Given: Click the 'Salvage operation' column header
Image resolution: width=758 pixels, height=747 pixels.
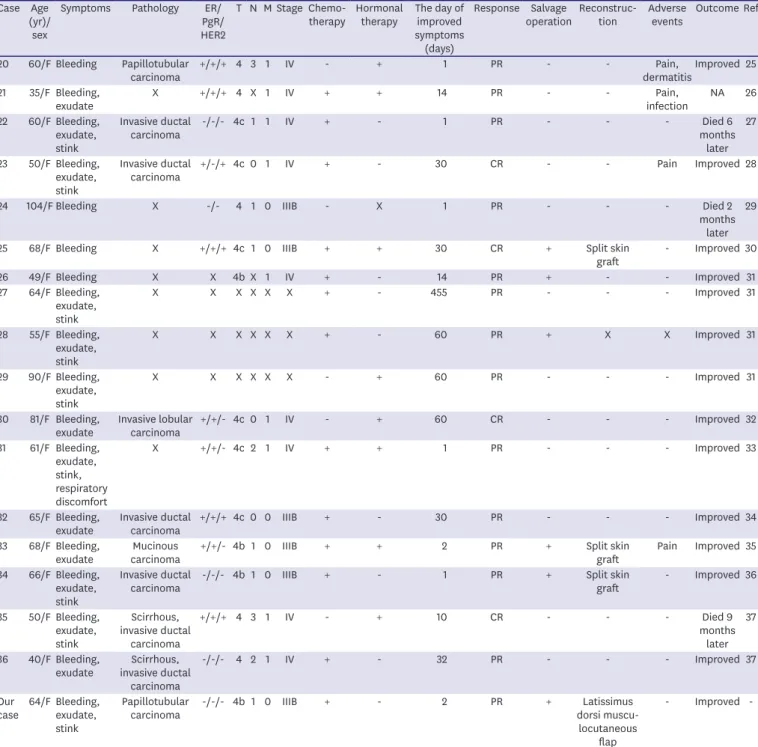Looking at the screenshot, I should [549, 15].
